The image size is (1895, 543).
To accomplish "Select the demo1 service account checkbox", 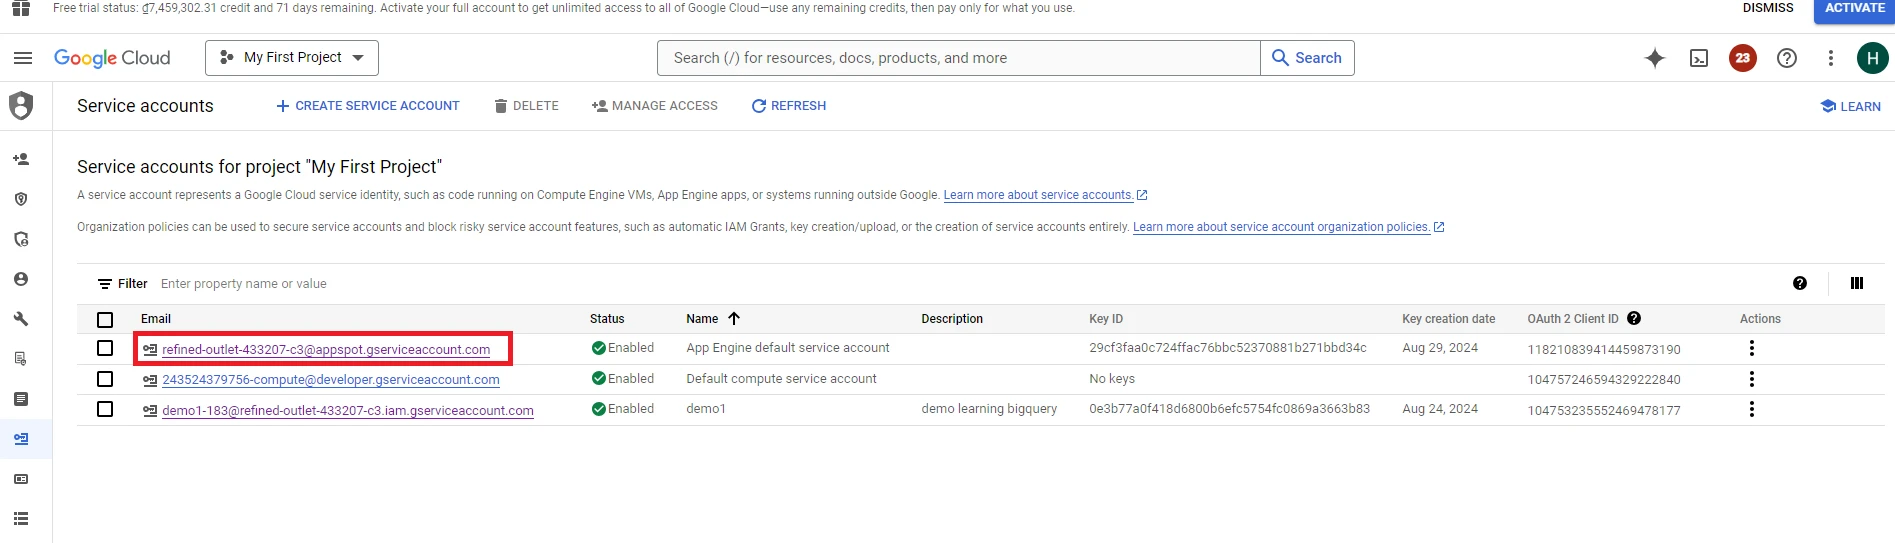I will tap(105, 409).
